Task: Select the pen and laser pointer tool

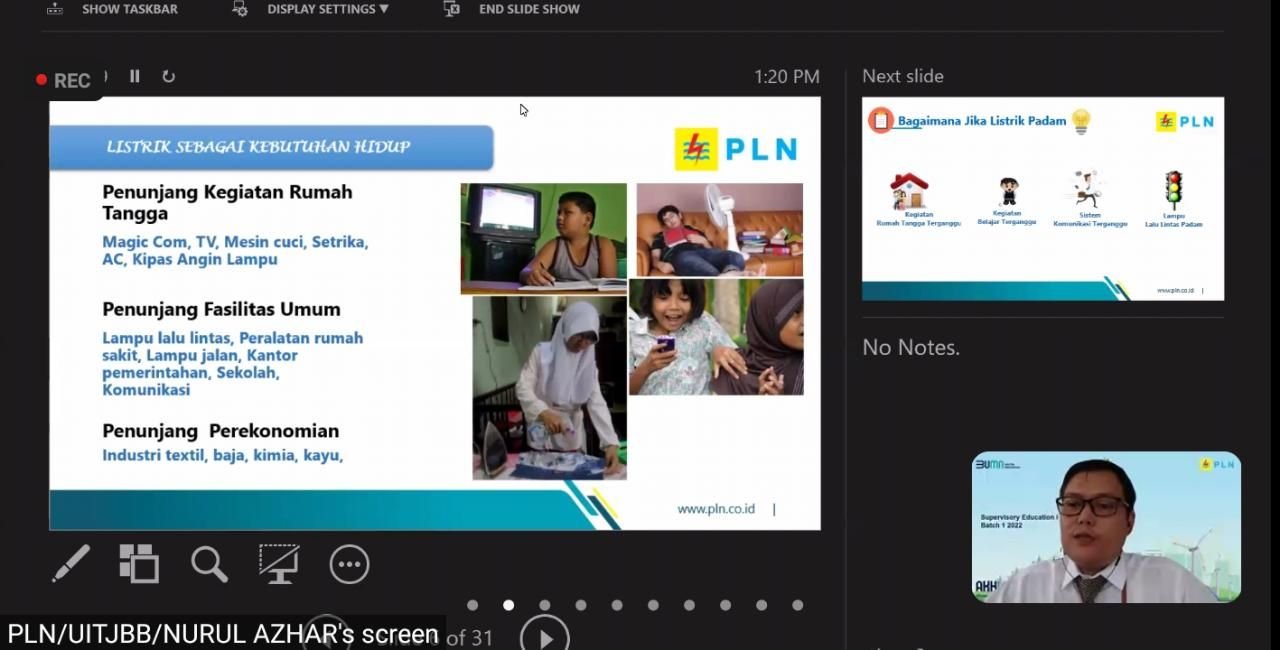Action: click(x=69, y=564)
